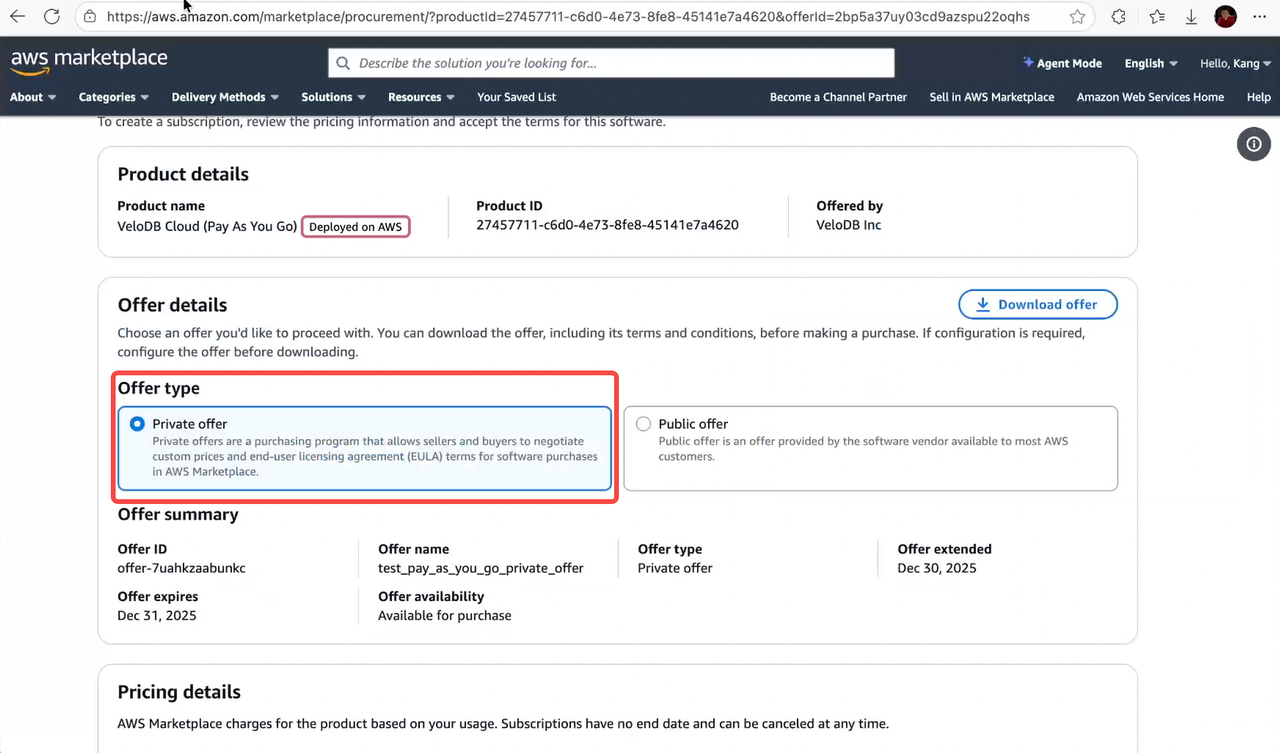The width and height of the screenshot is (1280, 753).
Task: Click offer name test_pay_as_you_go_private_offer
Action: 481,568
